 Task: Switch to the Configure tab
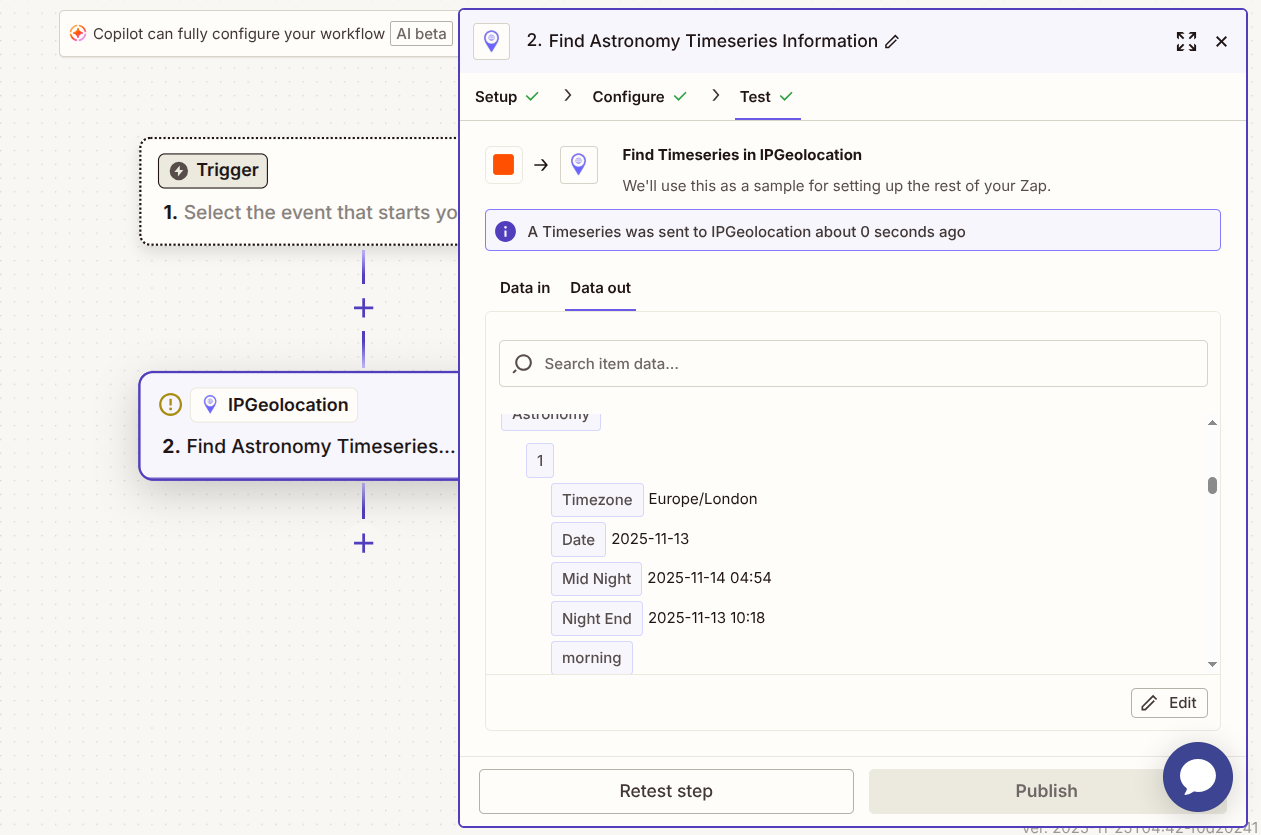[x=628, y=97]
